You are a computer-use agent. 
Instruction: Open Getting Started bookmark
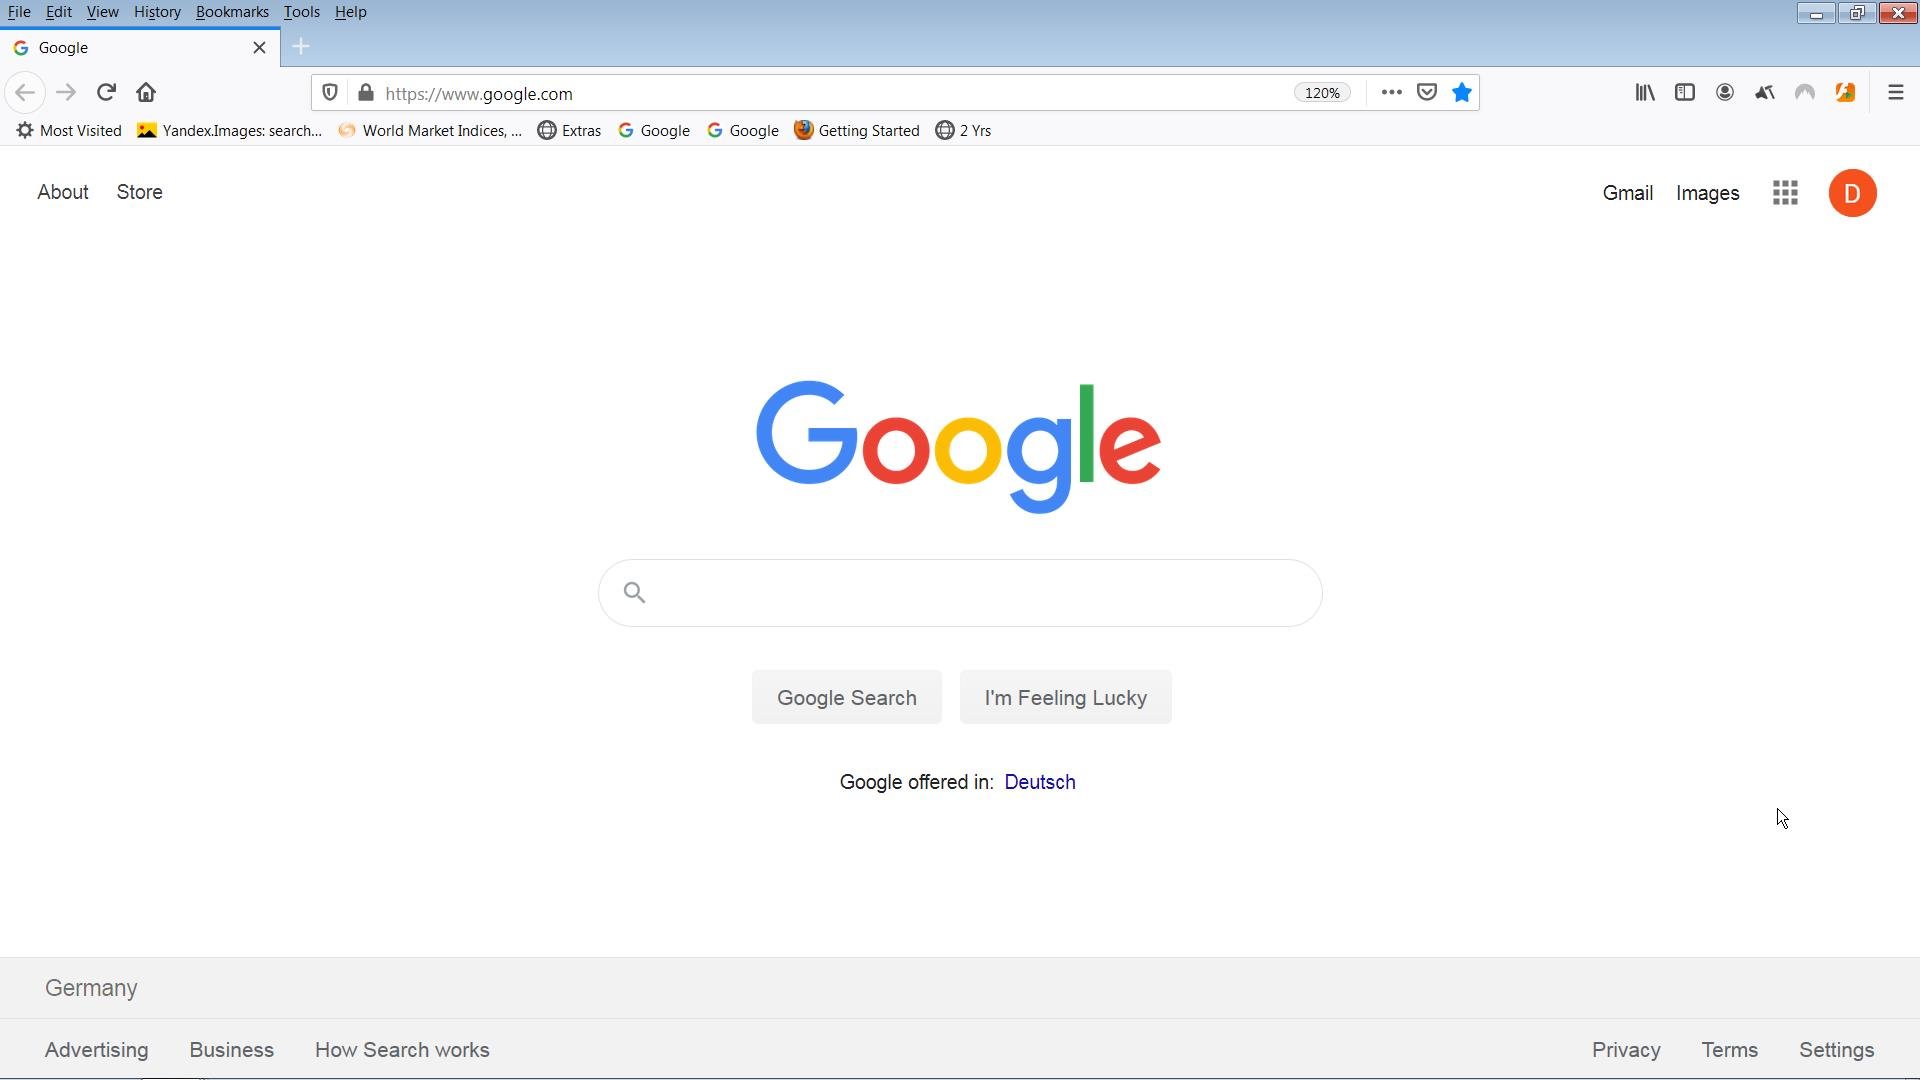(x=857, y=131)
